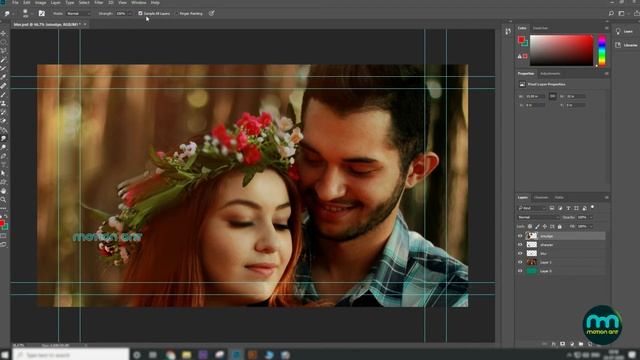Select the Eyedropper tool
Screen dimensions: 640x360
click(x=4, y=76)
